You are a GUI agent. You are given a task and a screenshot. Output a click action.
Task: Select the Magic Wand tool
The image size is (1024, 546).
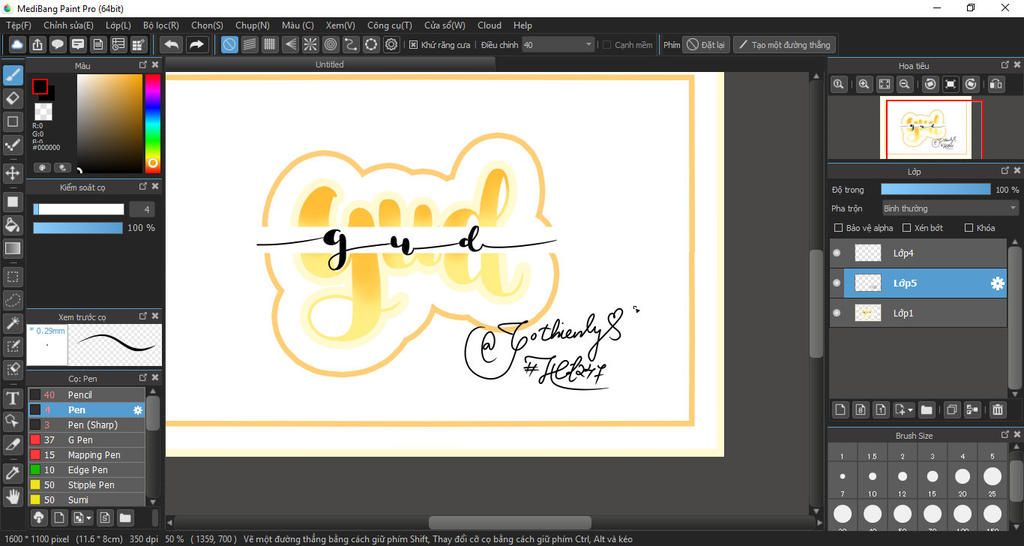[x=12, y=323]
